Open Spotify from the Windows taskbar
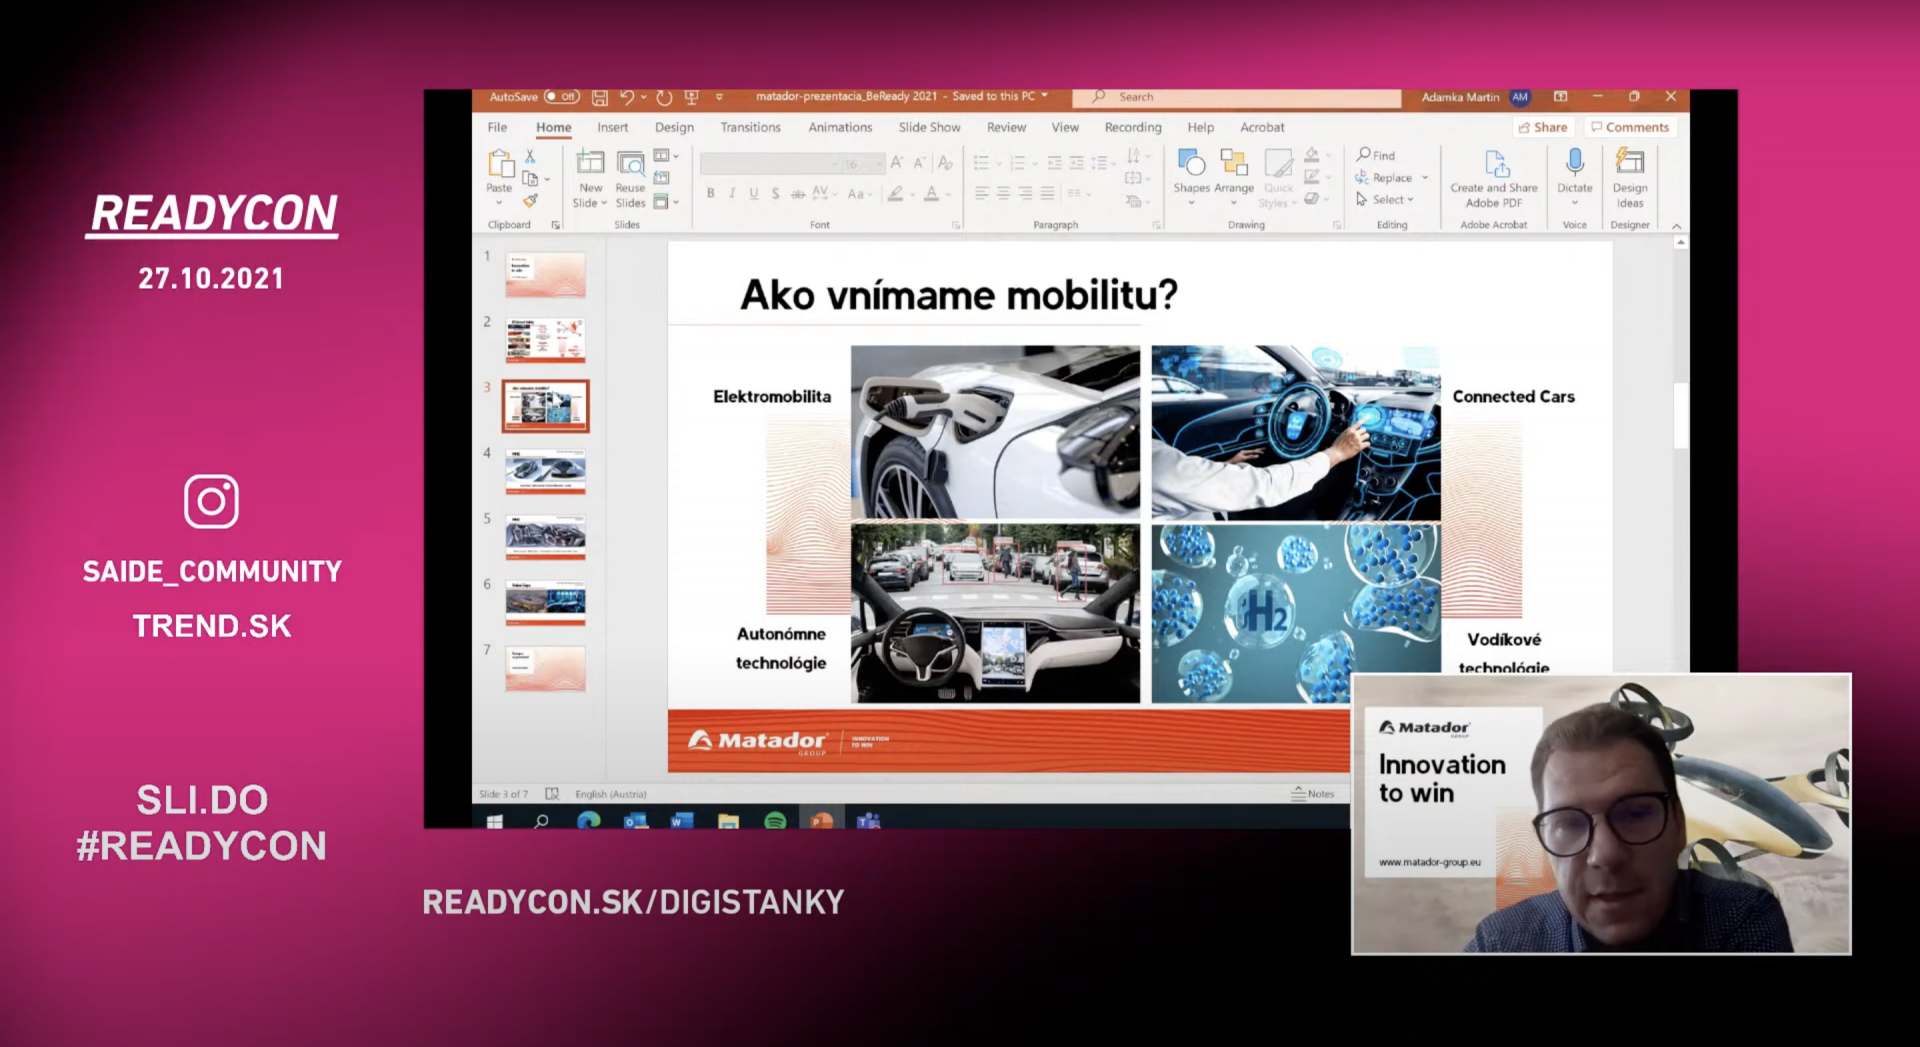Viewport: 1920px width, 1047px height. pos(775,821)
